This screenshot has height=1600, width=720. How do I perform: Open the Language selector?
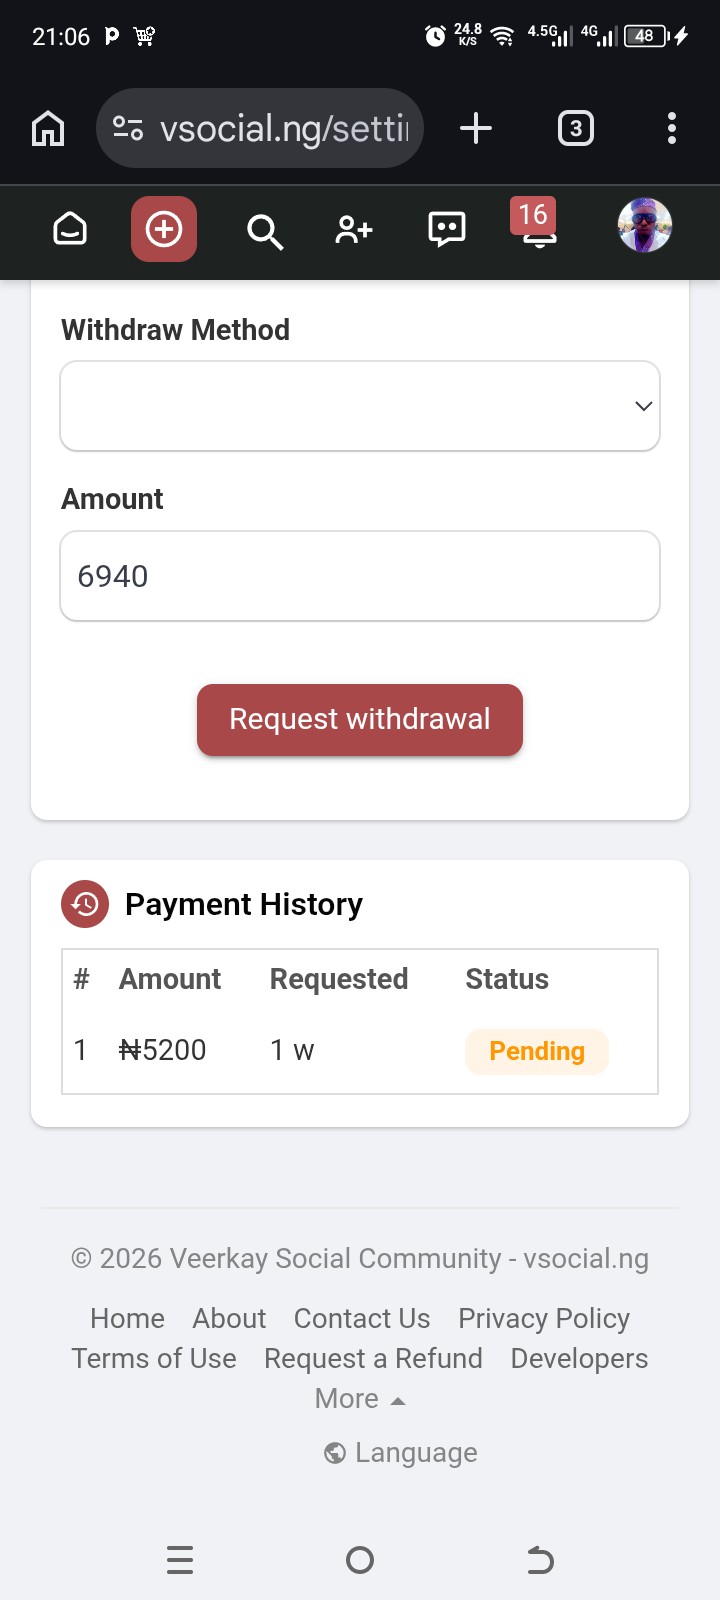[x=402, y=1452]
